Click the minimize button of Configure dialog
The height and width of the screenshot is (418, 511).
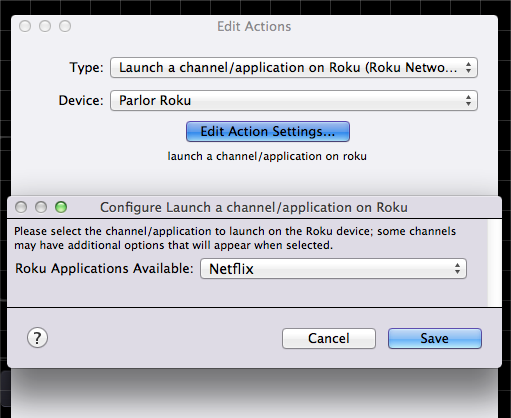(x=41, y=207)
